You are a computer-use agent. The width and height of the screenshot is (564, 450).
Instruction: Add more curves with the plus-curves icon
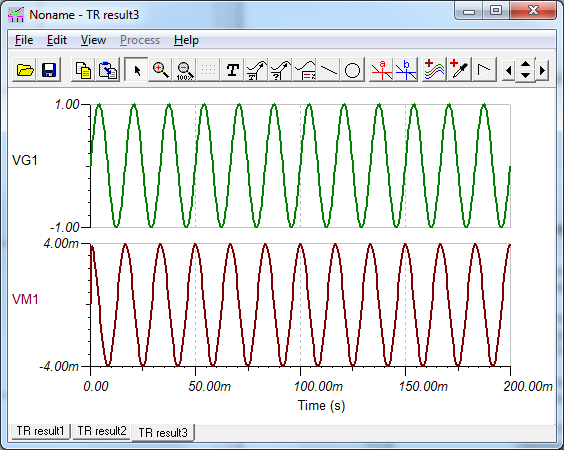point(434,69)
